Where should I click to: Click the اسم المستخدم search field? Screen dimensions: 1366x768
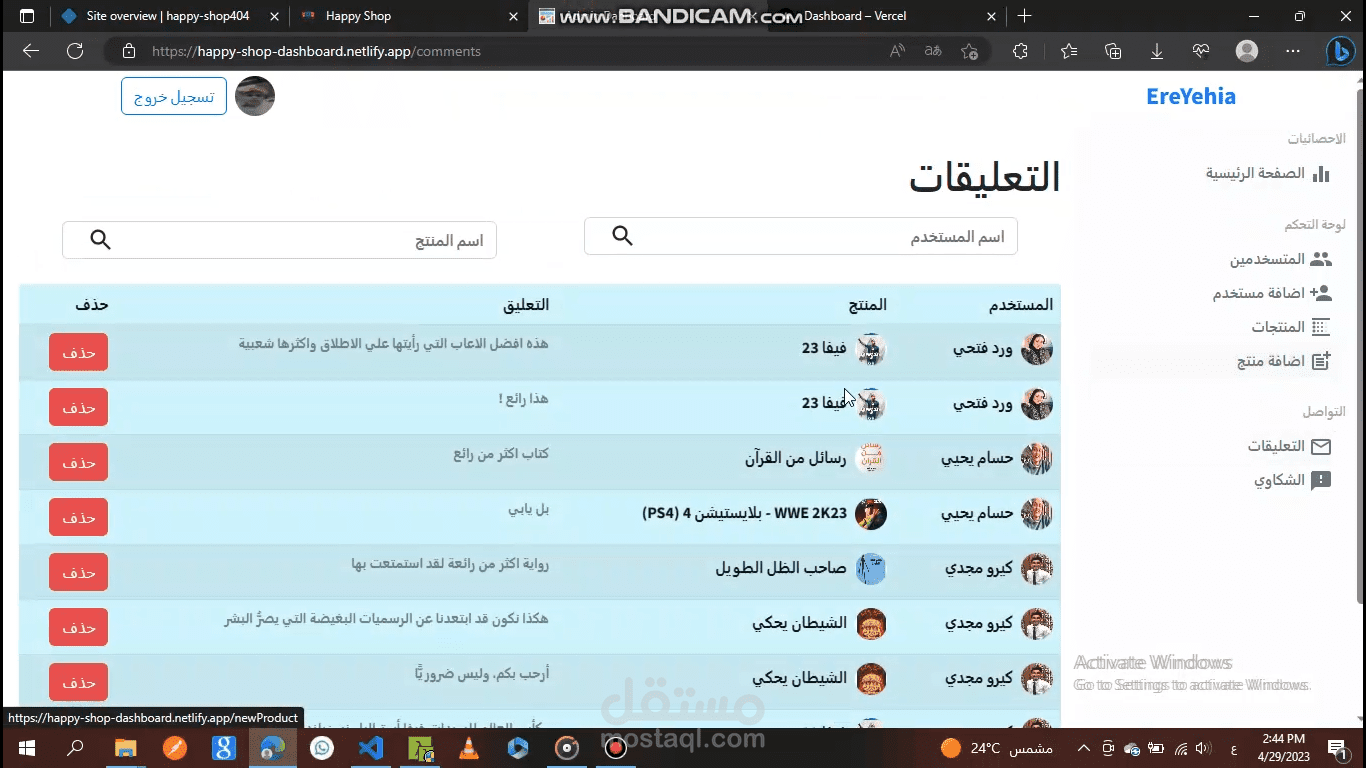click(801, 236)
